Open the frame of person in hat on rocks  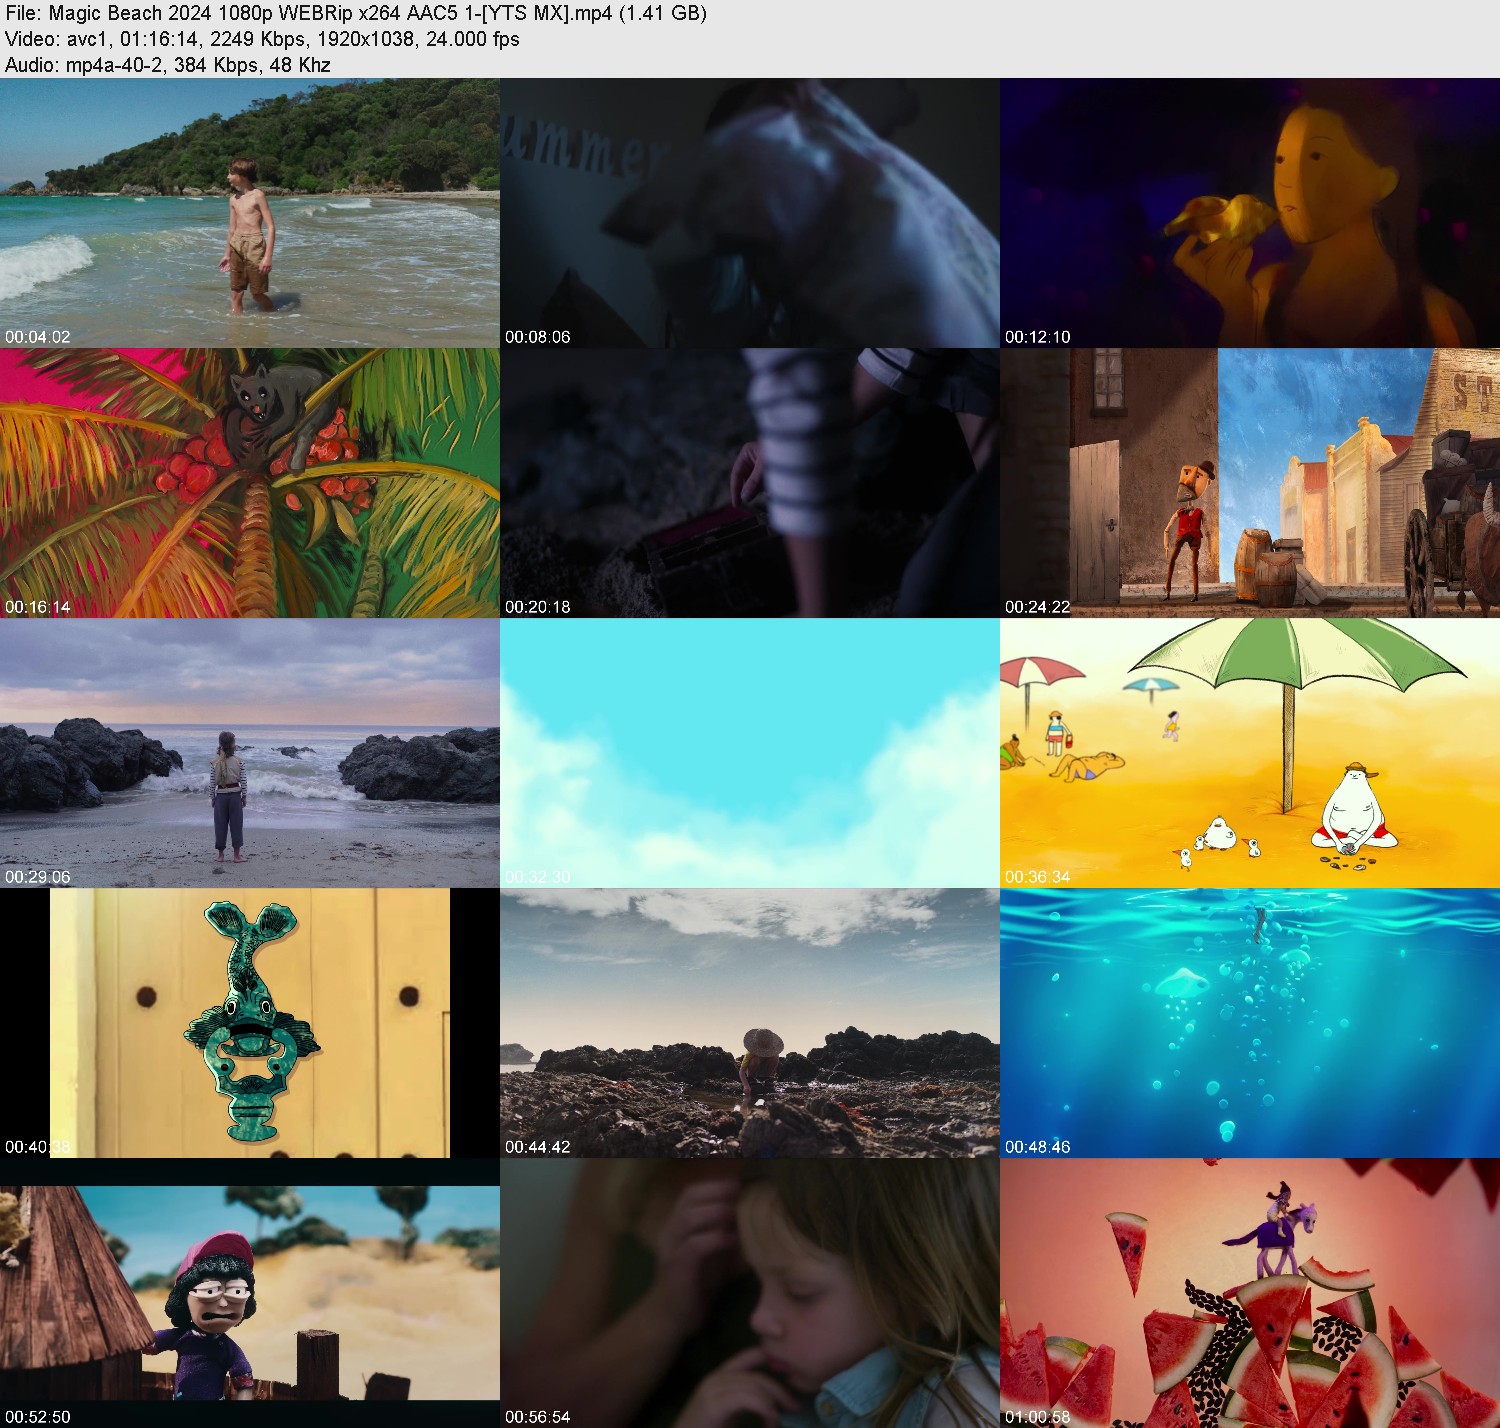750,1023
